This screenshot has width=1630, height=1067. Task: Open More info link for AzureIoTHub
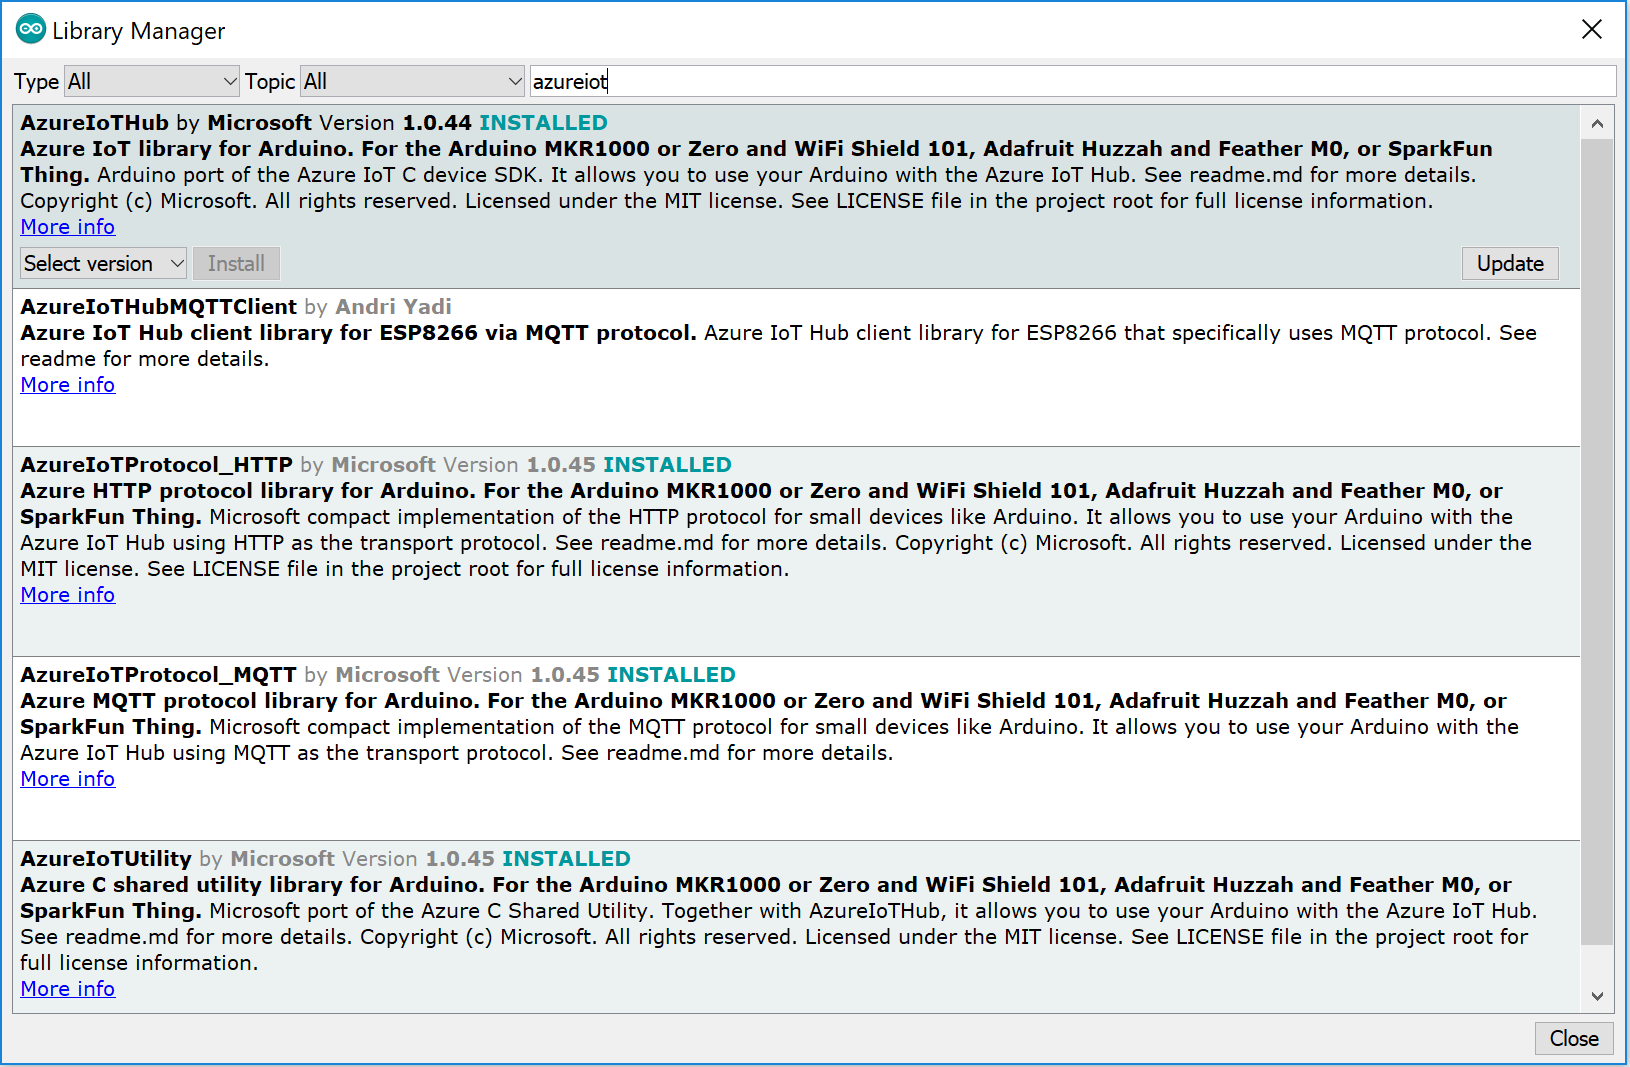click(x=68, y=227)
